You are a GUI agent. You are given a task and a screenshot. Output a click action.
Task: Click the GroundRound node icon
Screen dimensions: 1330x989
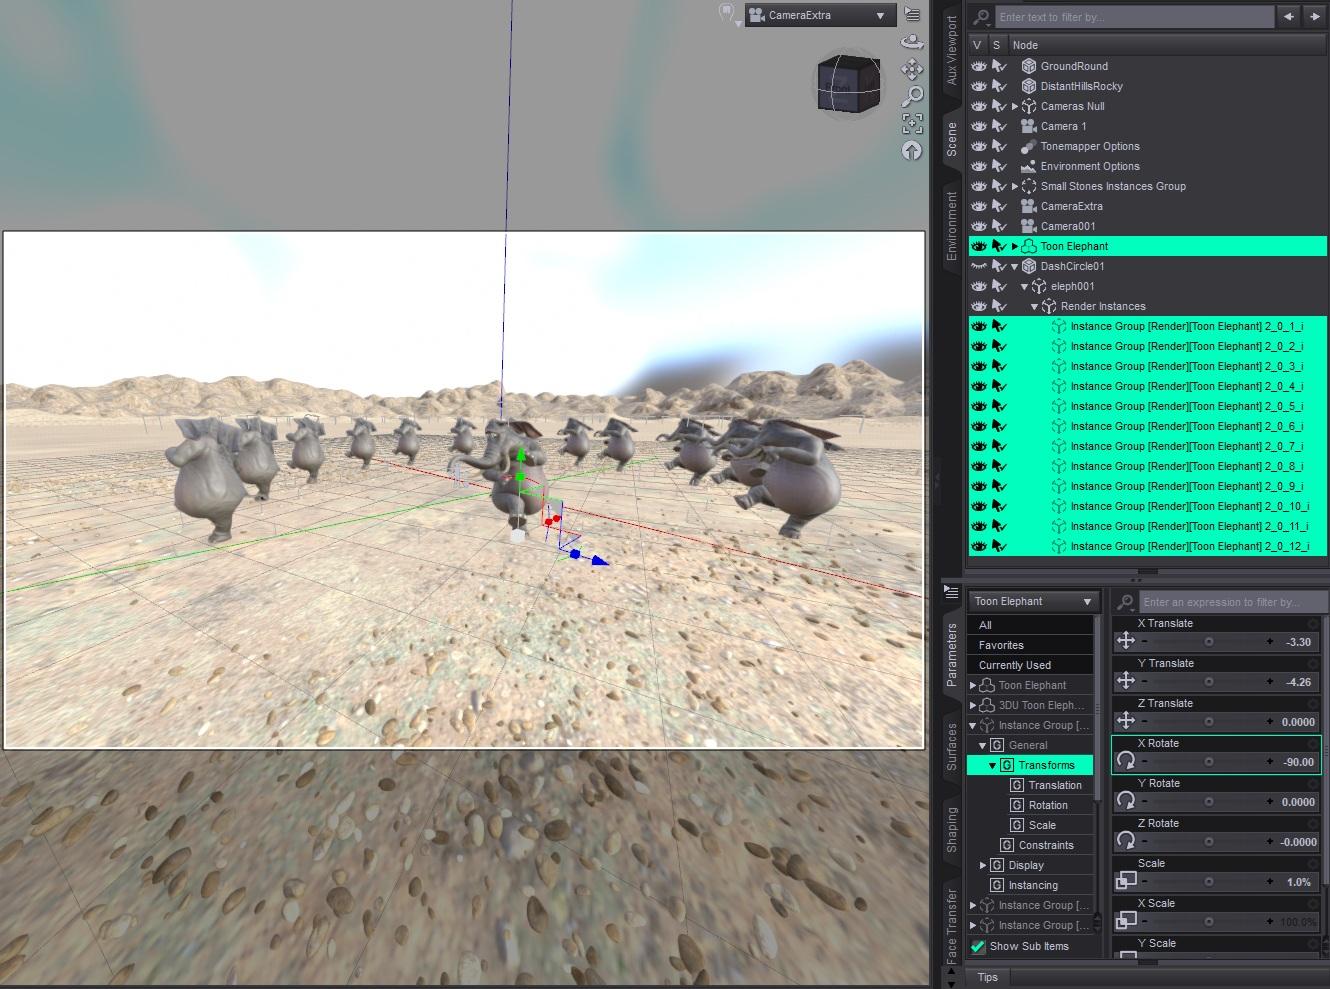1028,66
